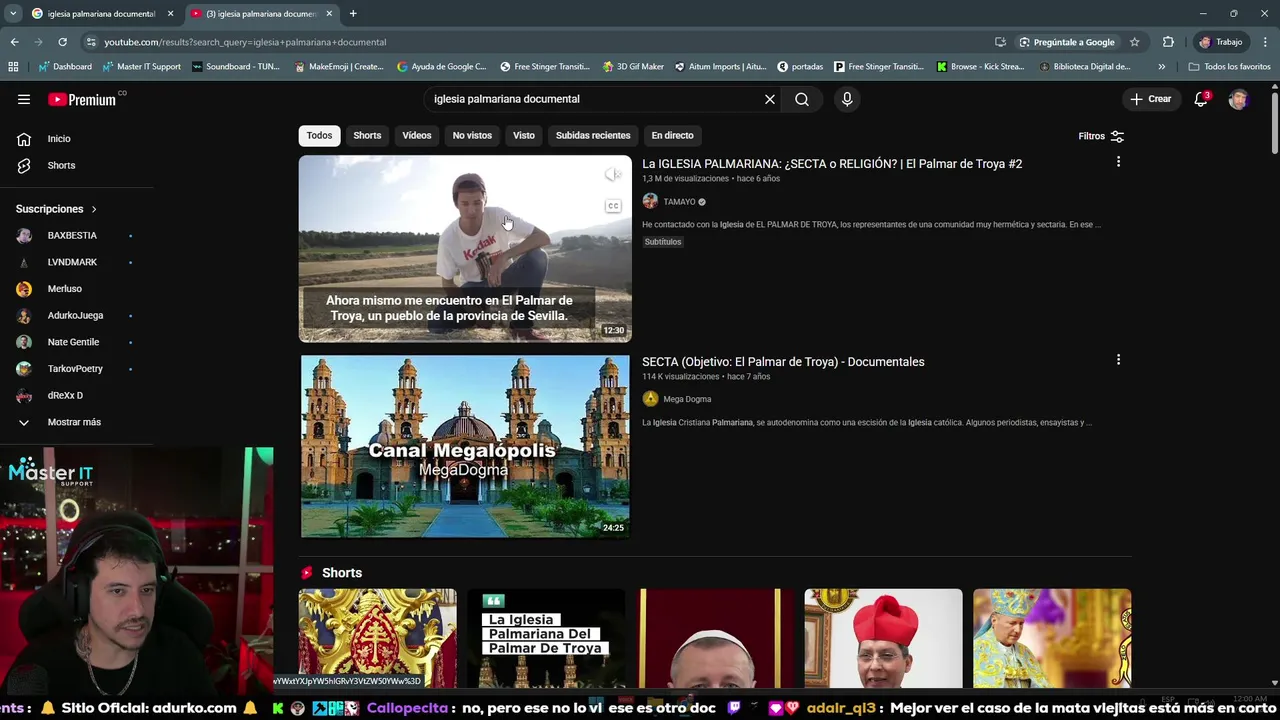
Task: Open Canal Megalópolis video thumbnail
Action: [x=465, y=446]
